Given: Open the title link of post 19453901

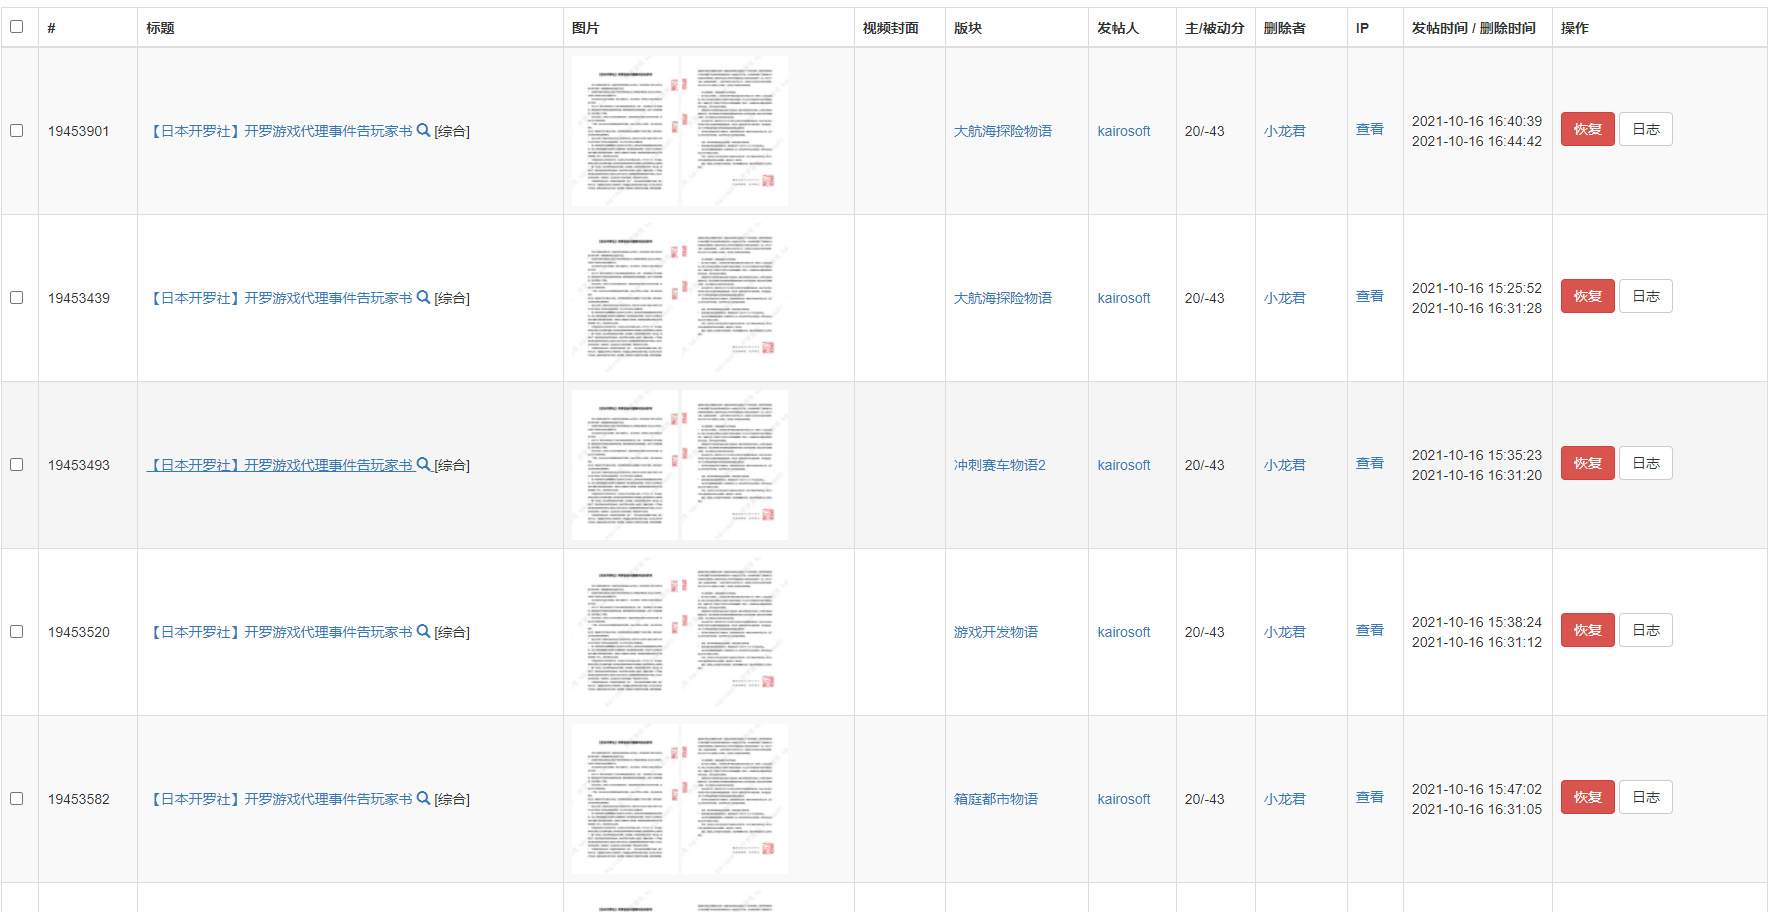Looking at the screenshot, I should (x=280, y=131).
